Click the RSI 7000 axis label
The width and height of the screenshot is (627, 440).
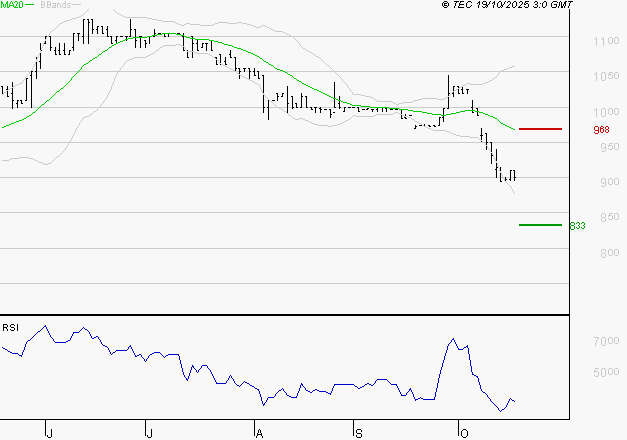(606, 341)
